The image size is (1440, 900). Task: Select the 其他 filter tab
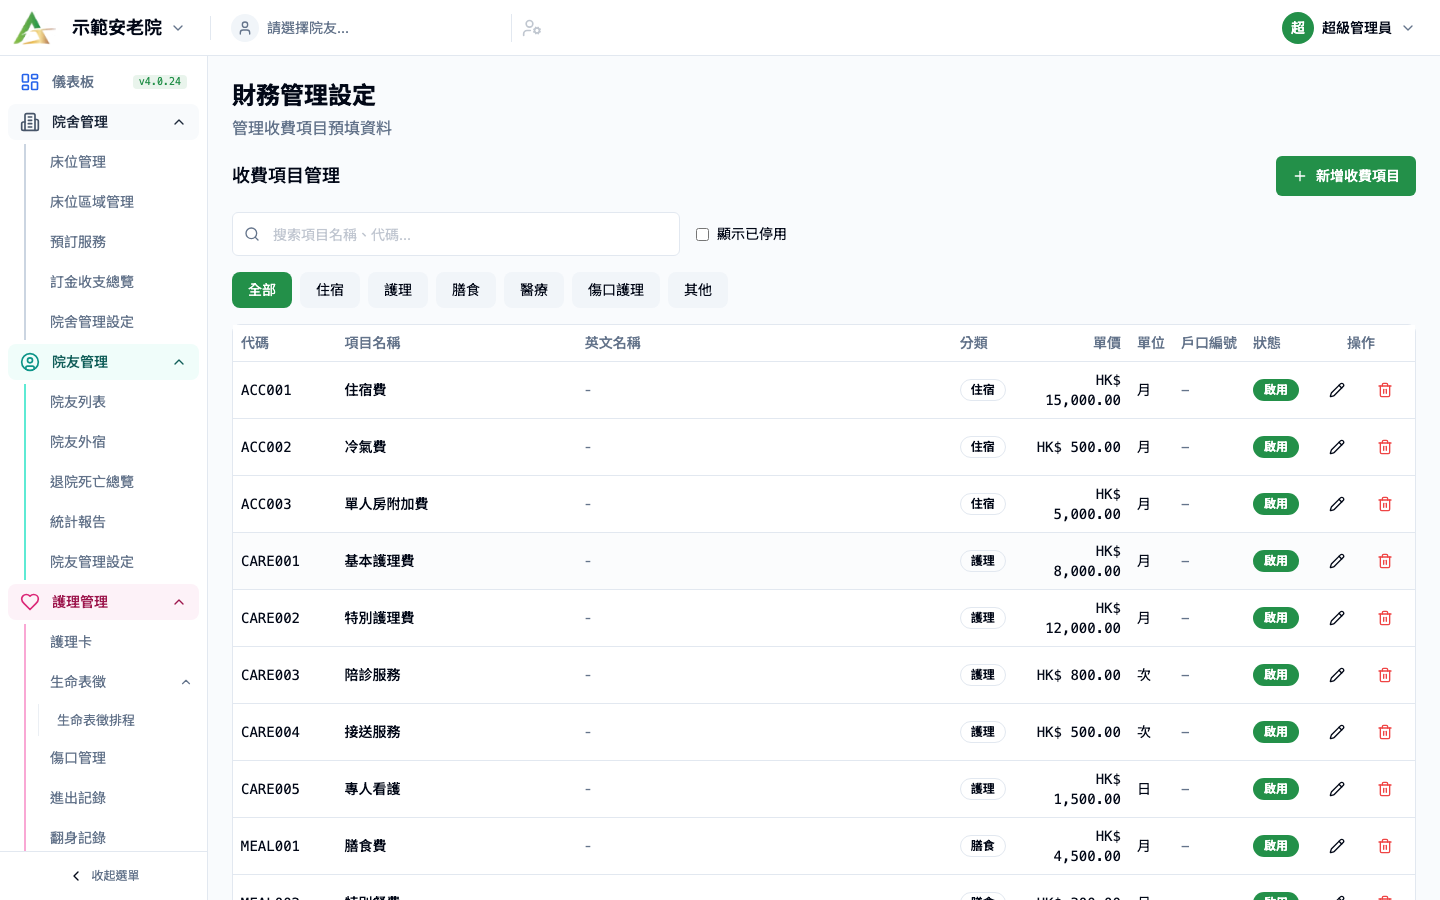698,290
